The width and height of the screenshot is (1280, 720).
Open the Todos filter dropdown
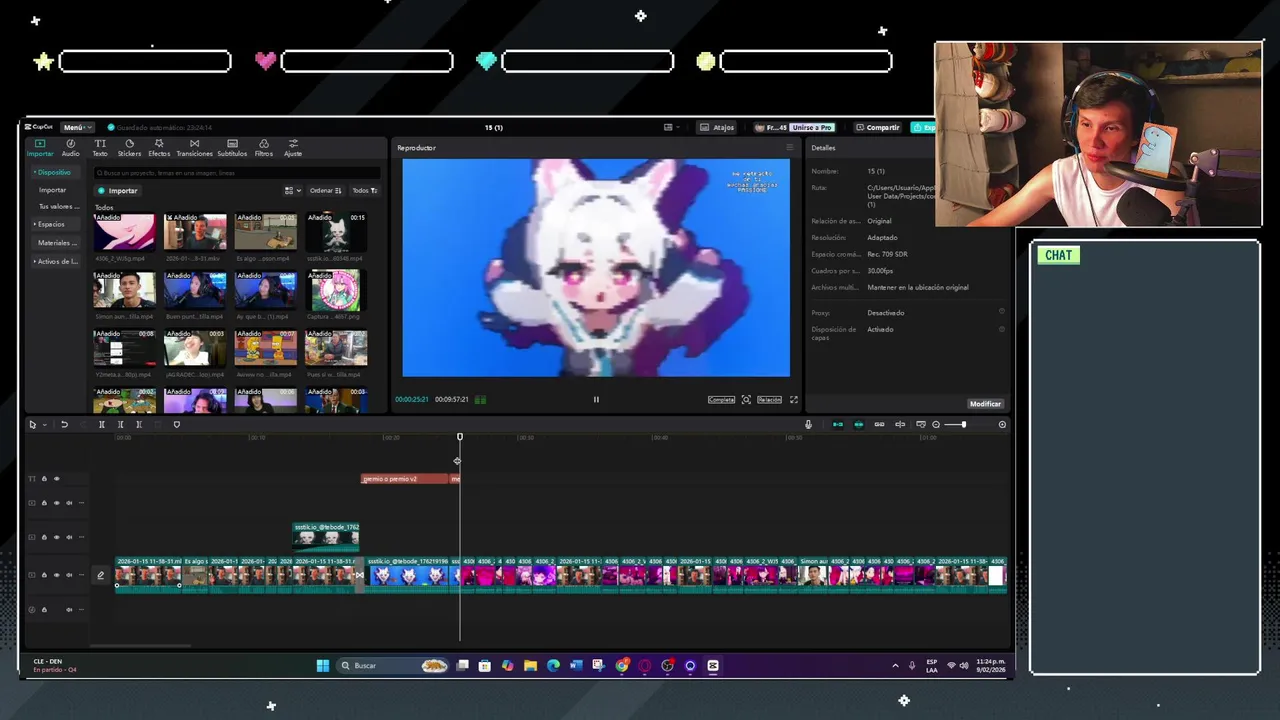[365, 190]
